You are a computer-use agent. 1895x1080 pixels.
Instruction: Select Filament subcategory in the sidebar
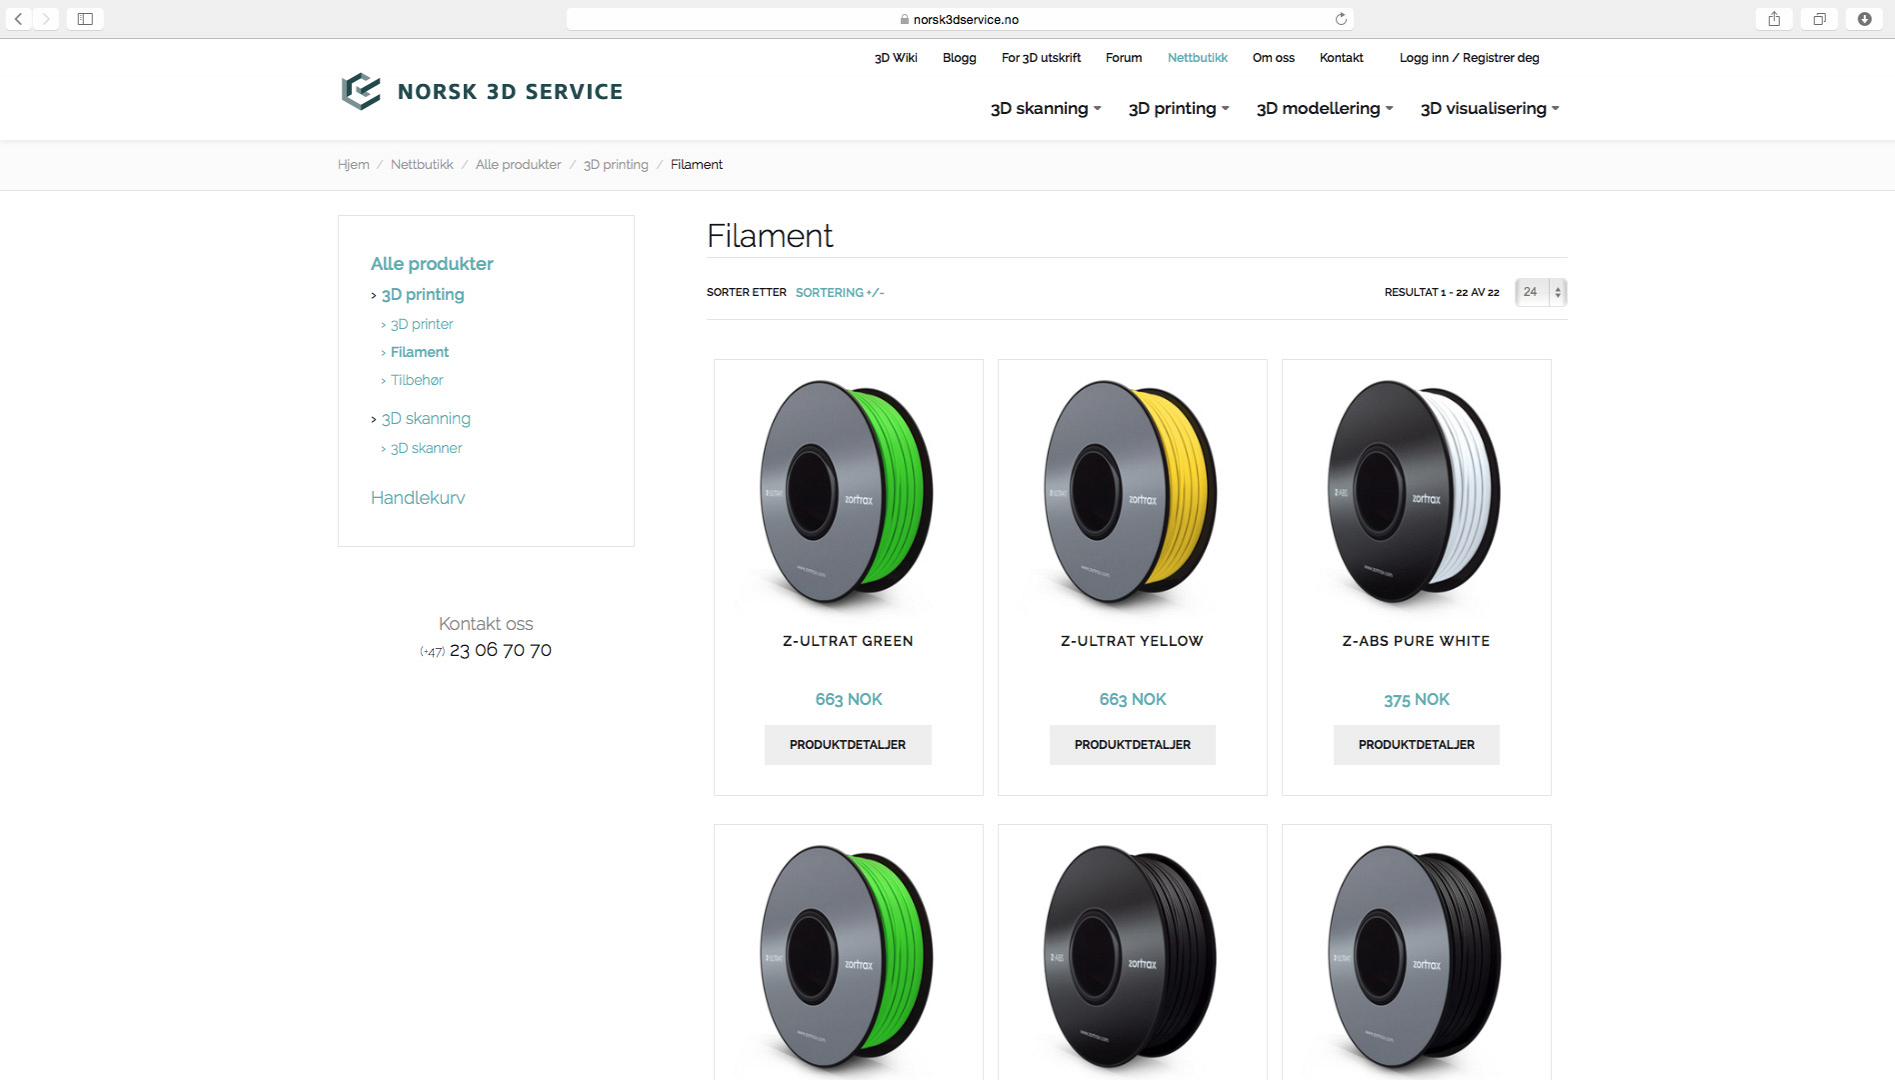coord(419,352)
